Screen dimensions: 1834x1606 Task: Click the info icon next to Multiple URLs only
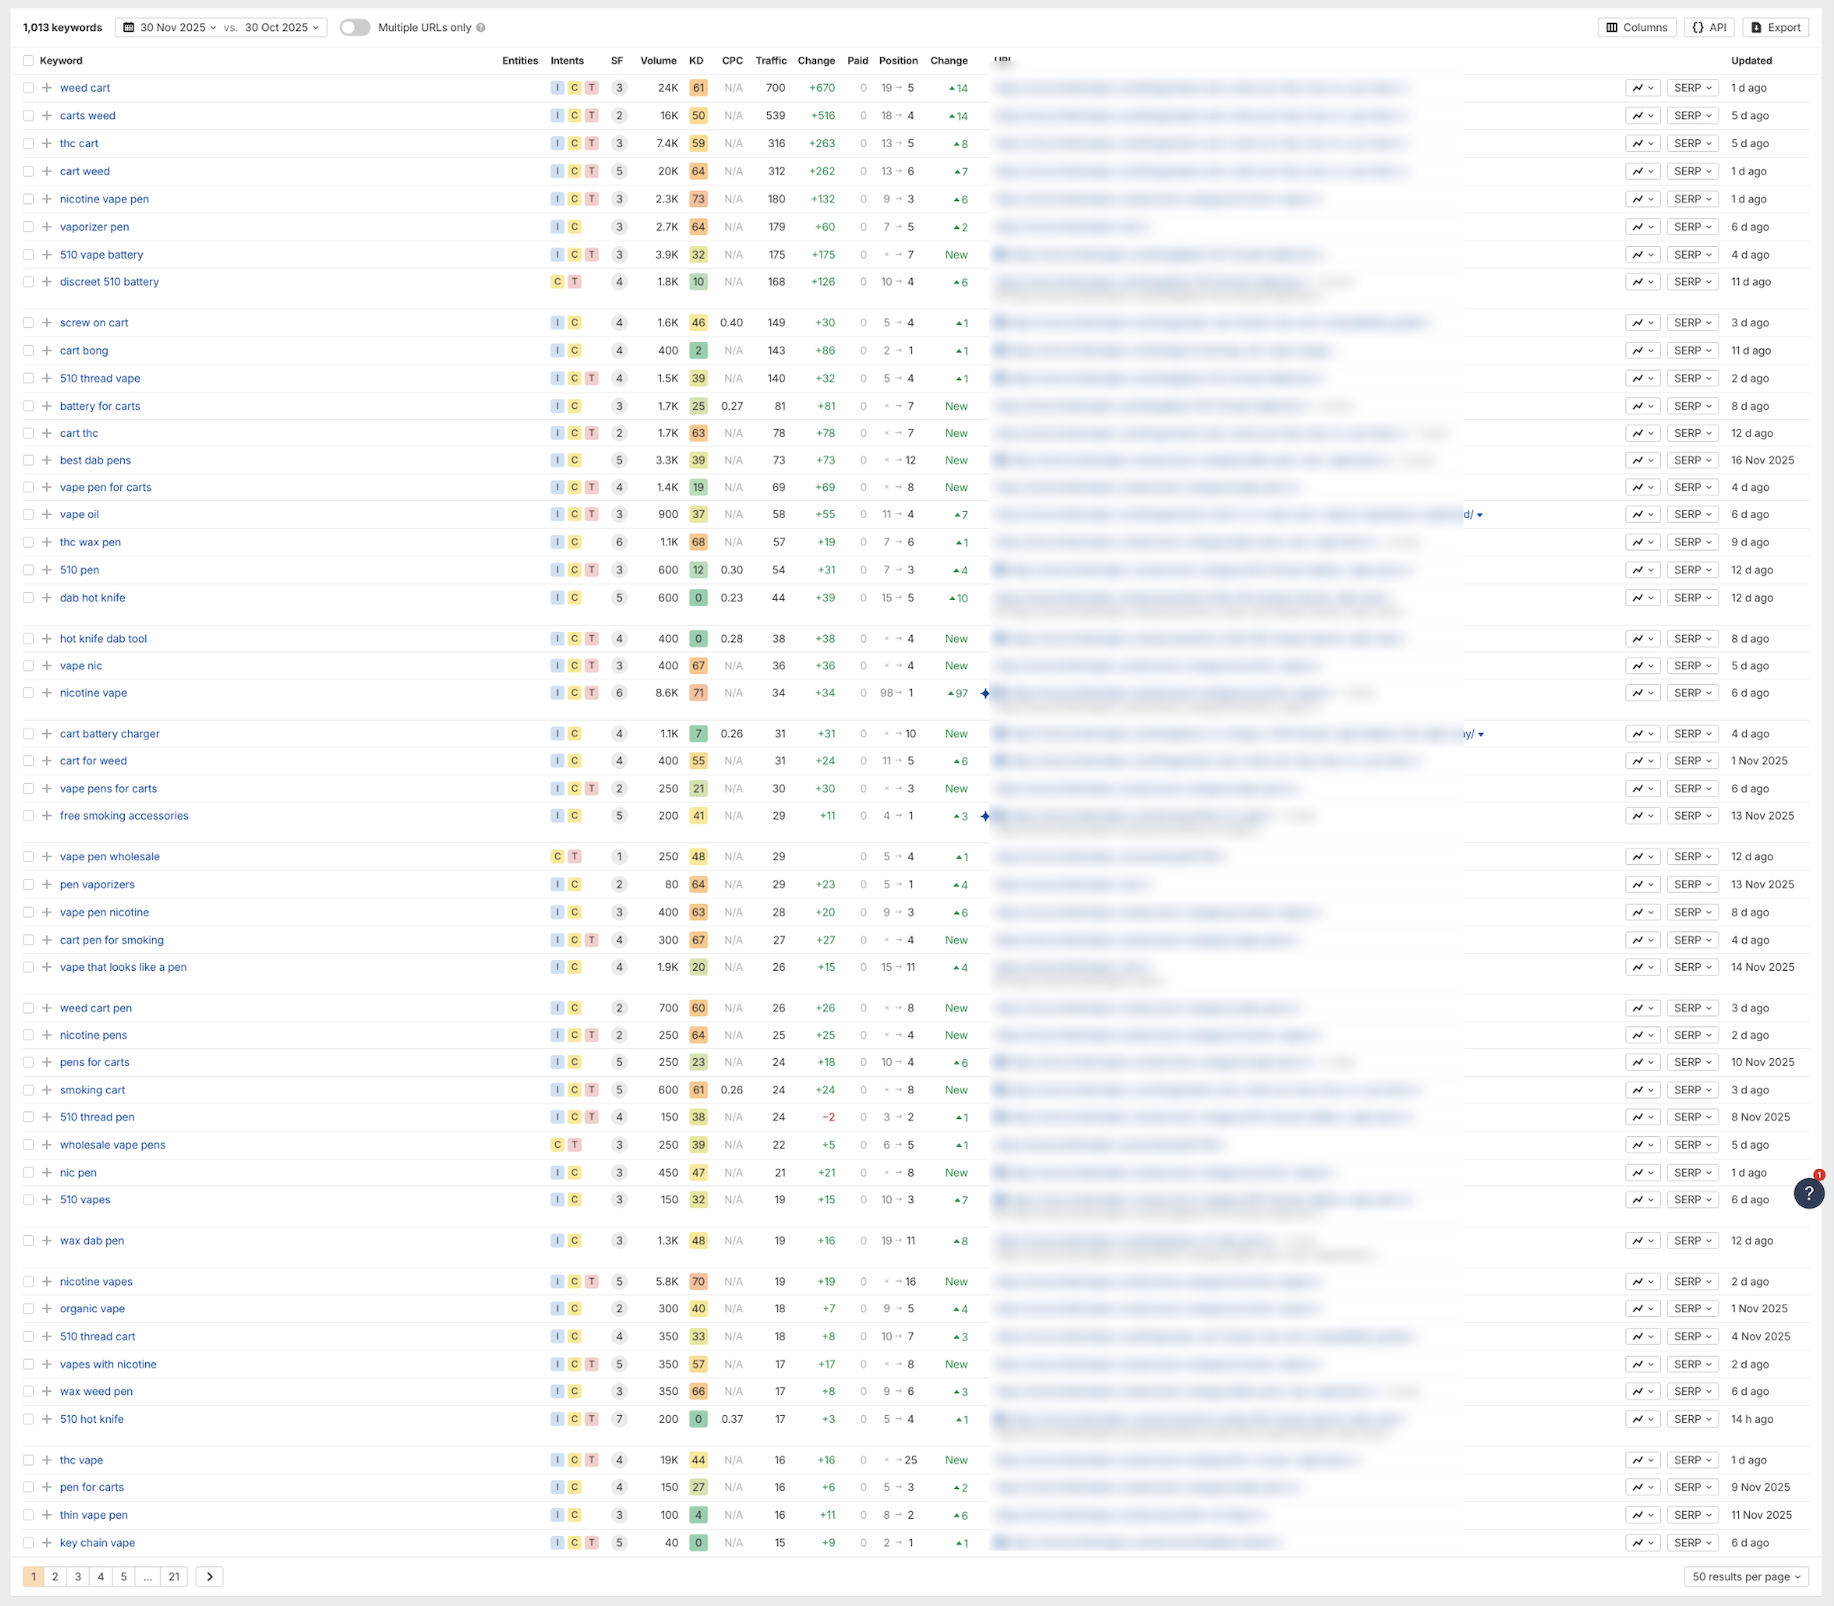click(481, 28)
